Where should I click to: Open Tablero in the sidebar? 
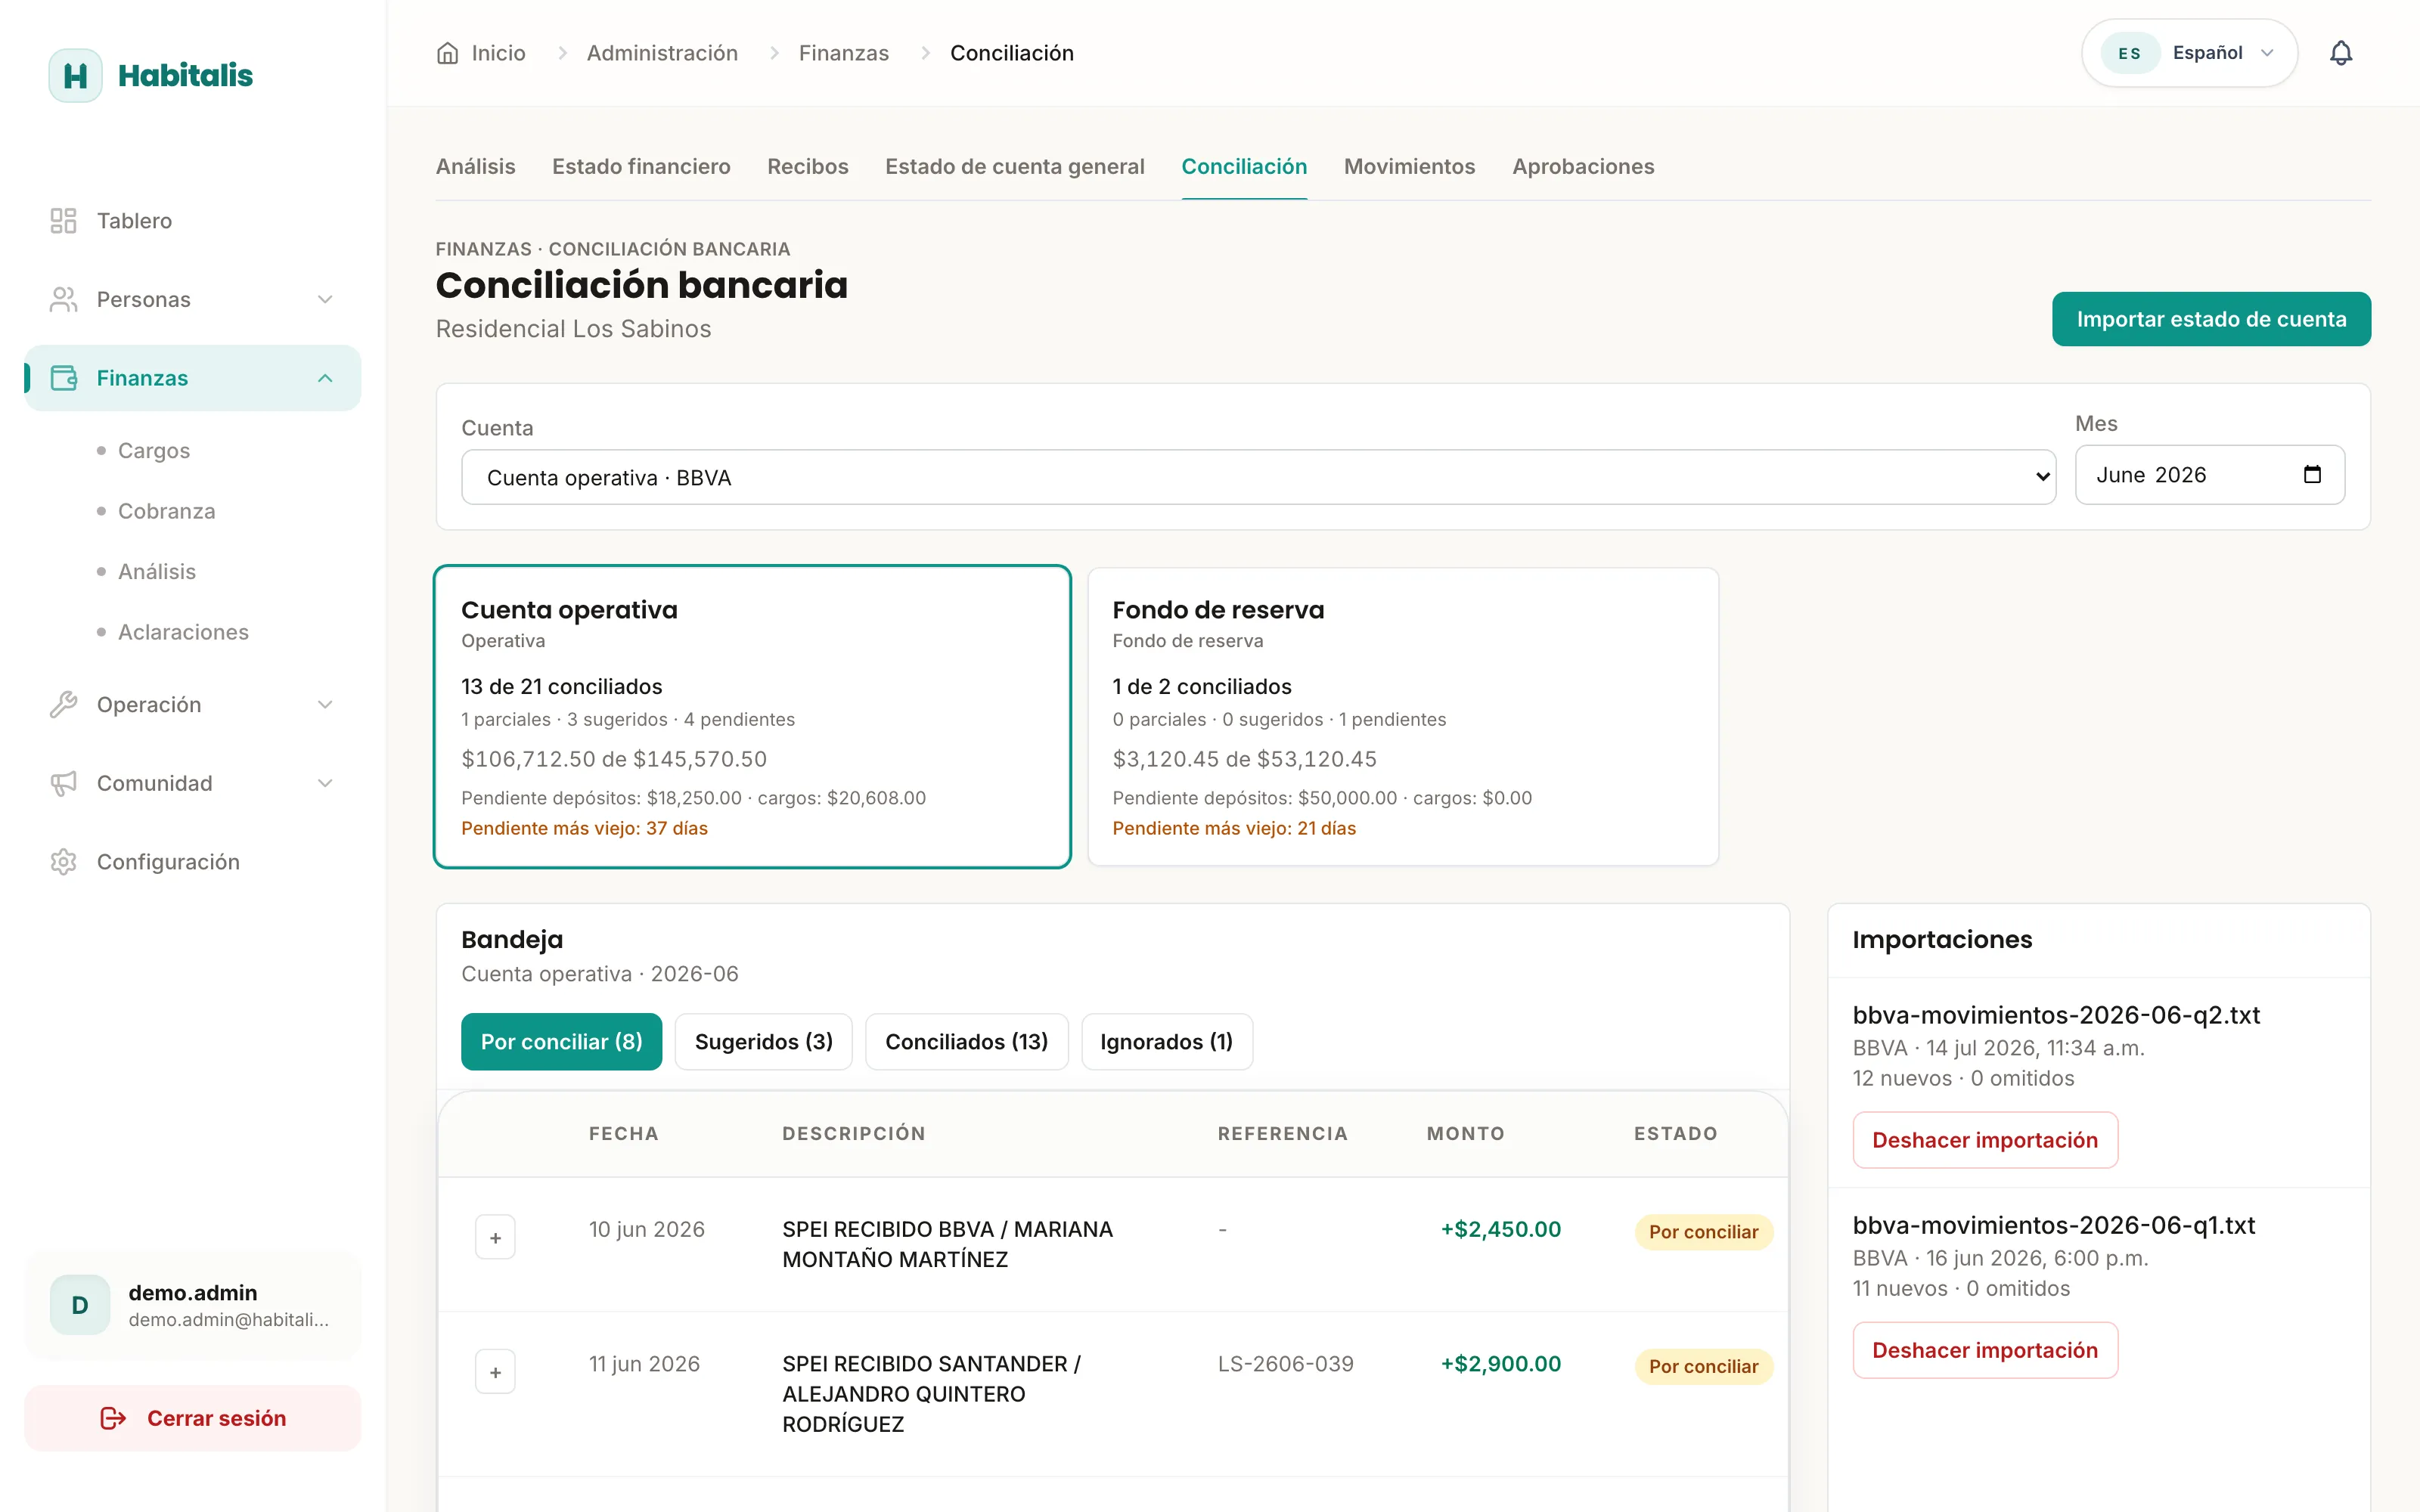(193, 221)
